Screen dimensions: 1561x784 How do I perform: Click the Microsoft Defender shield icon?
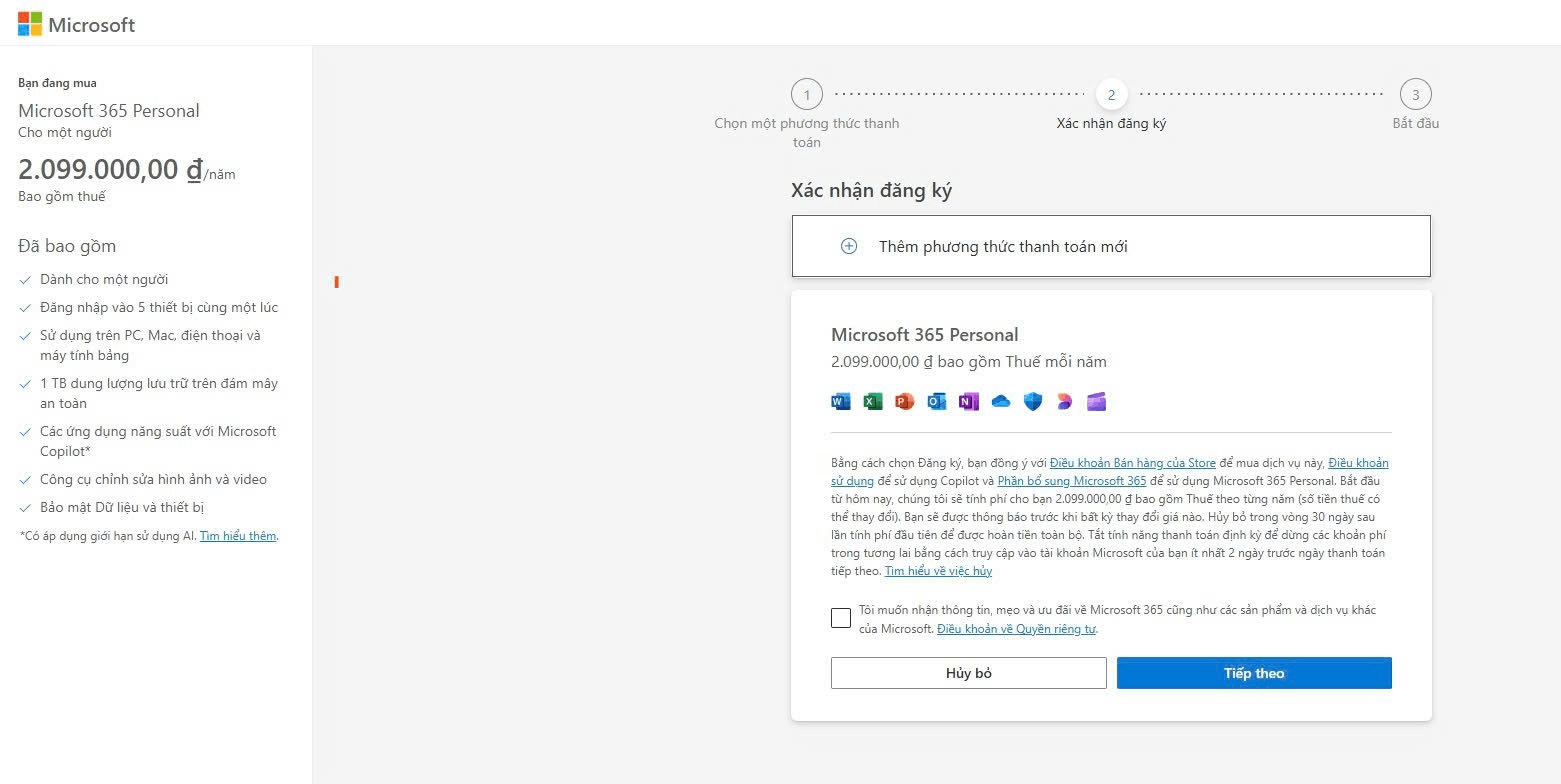tap(1033, 402)
